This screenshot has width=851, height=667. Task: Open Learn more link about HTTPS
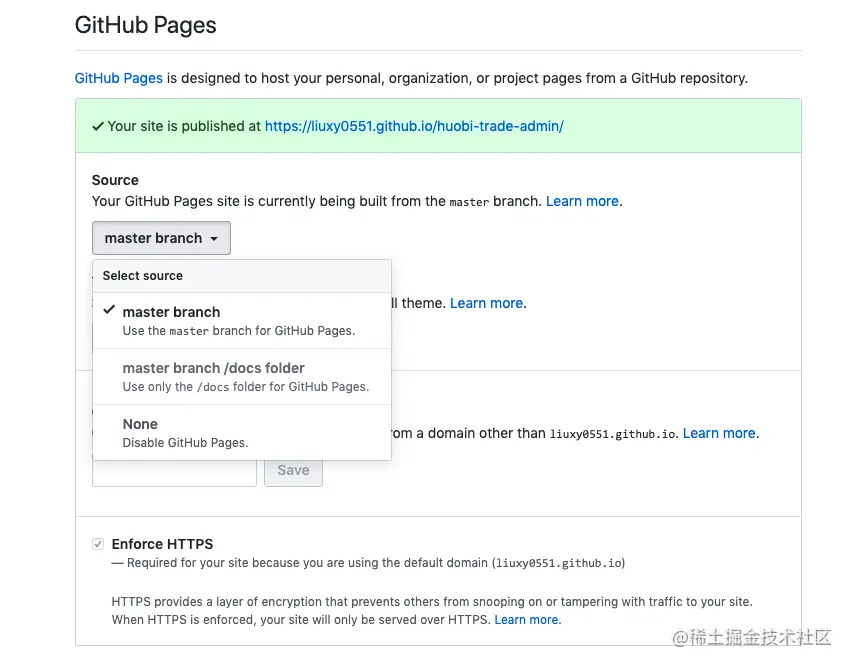coord(526,620)
